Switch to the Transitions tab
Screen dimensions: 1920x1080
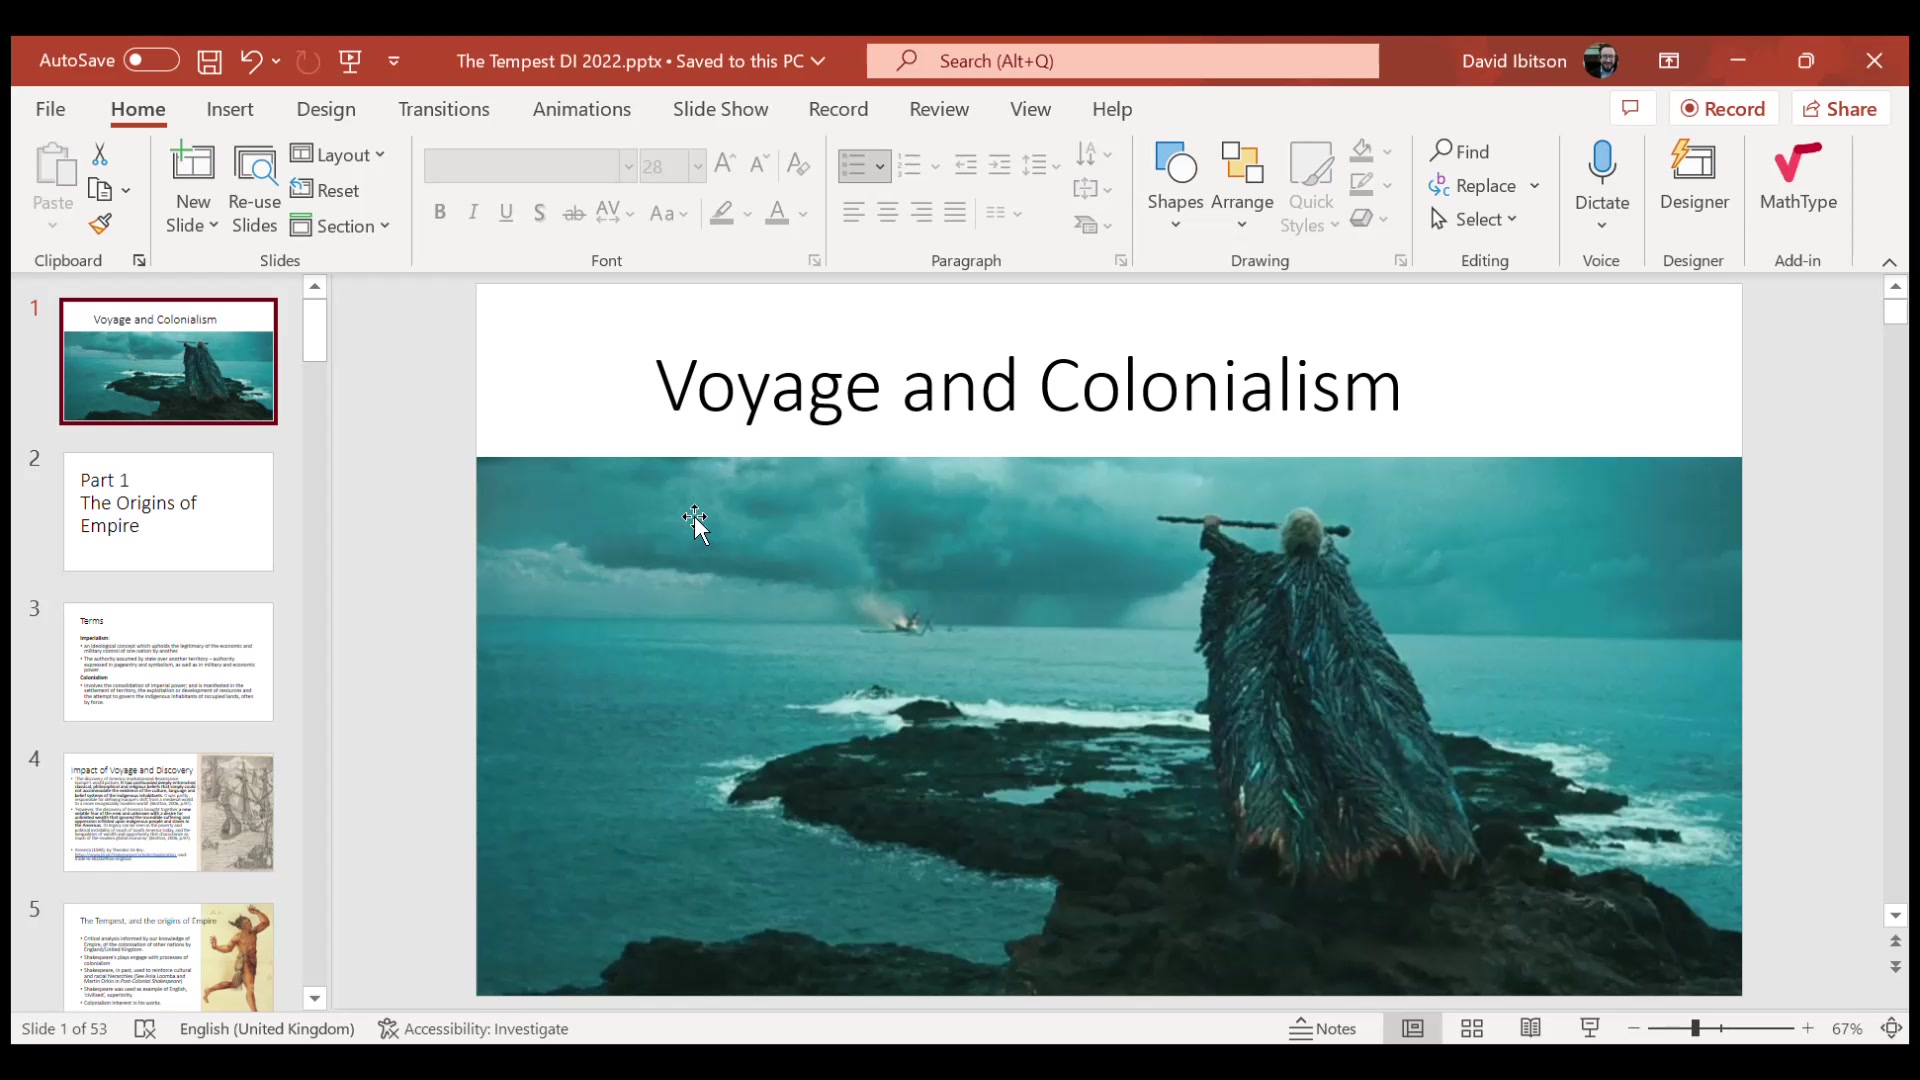coord(443,109)
